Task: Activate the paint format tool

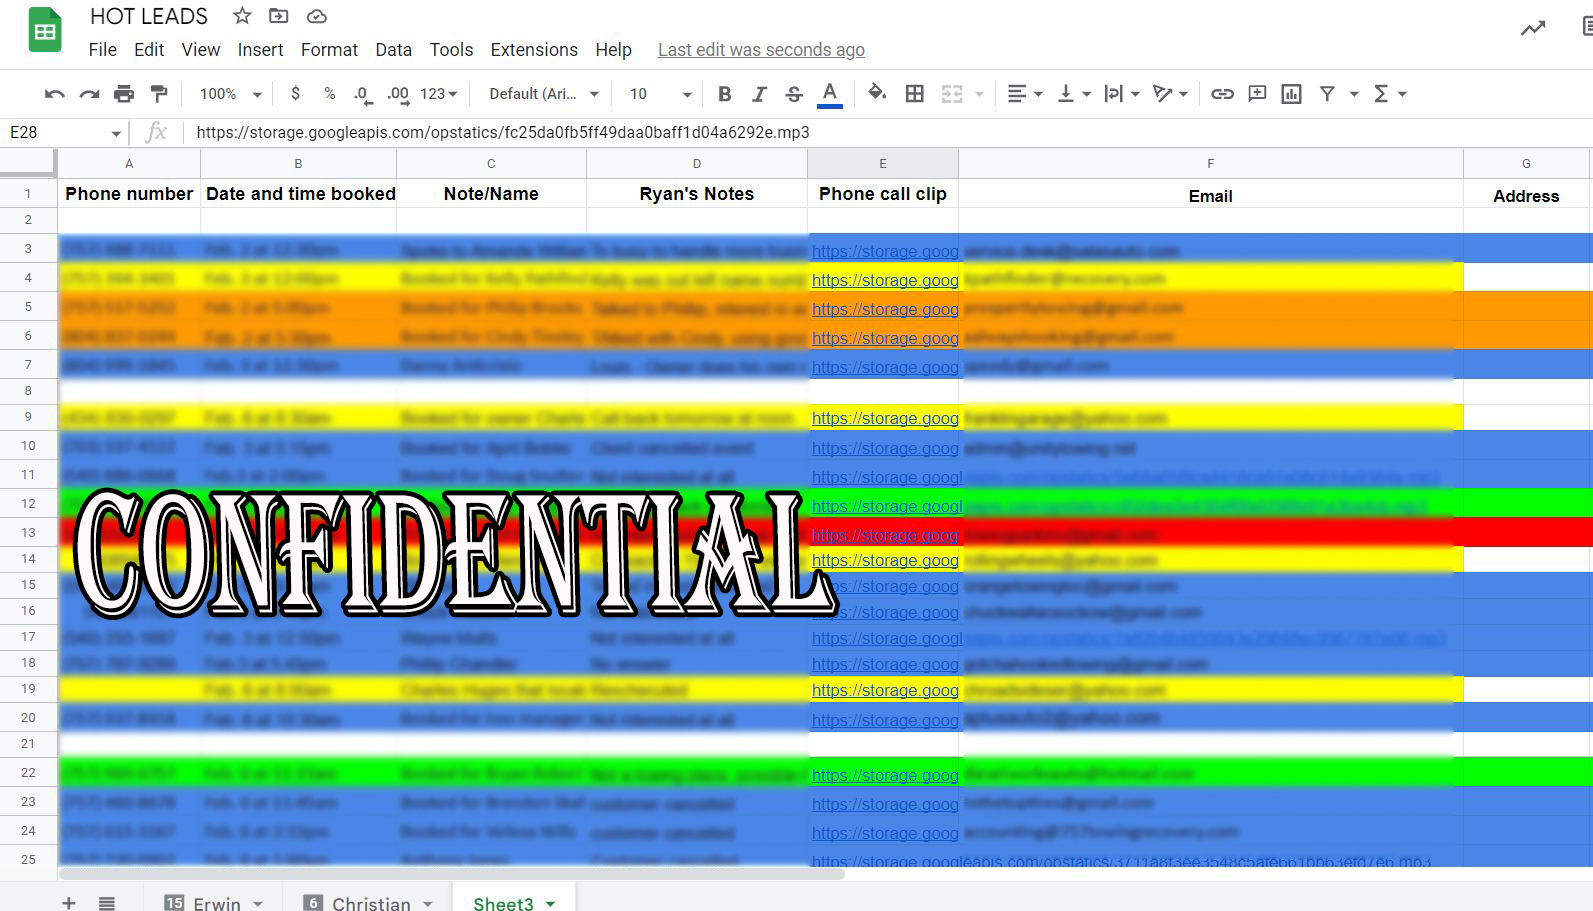Action: pyautogui.click(x=159, y=94)
